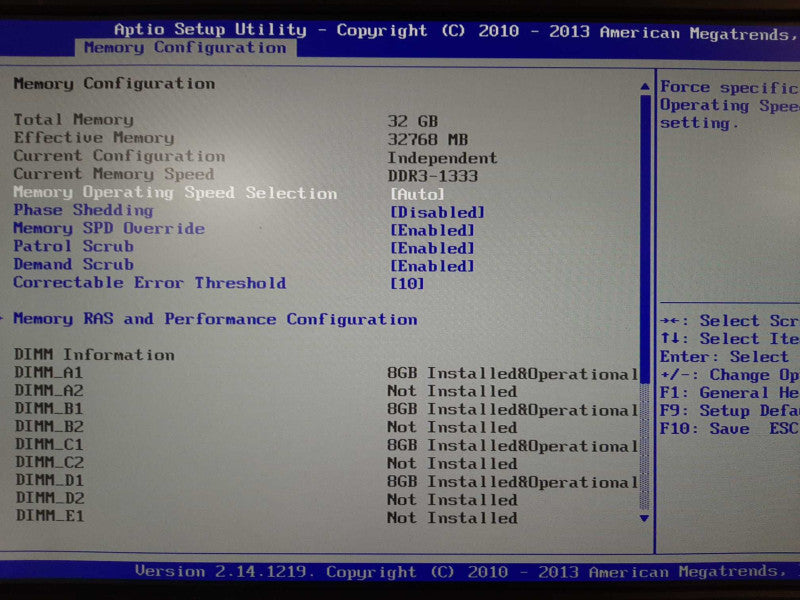Click Current Configuration Independent value
The height and width of the screenshot is (600, 800).
[442, 158]
